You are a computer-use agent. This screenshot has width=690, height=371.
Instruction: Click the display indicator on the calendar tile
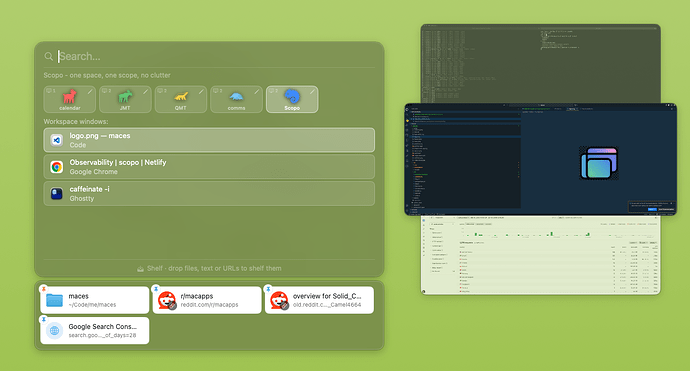tap(51, 91)
